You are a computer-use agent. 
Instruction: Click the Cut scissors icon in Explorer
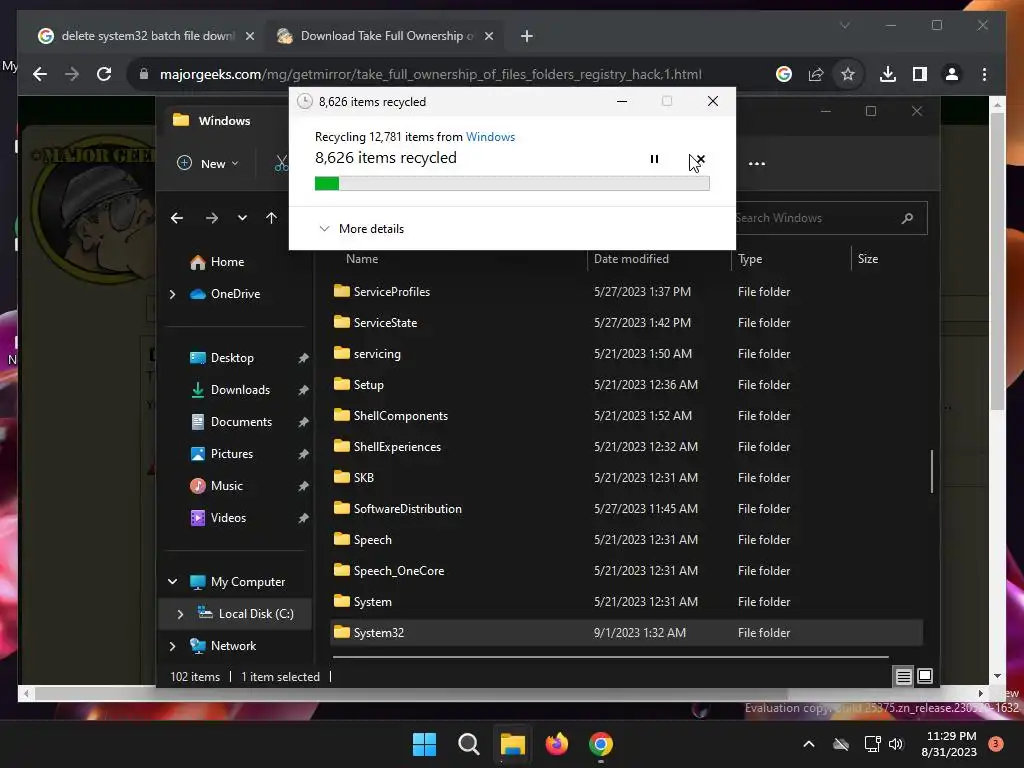(x=281, y=163)
